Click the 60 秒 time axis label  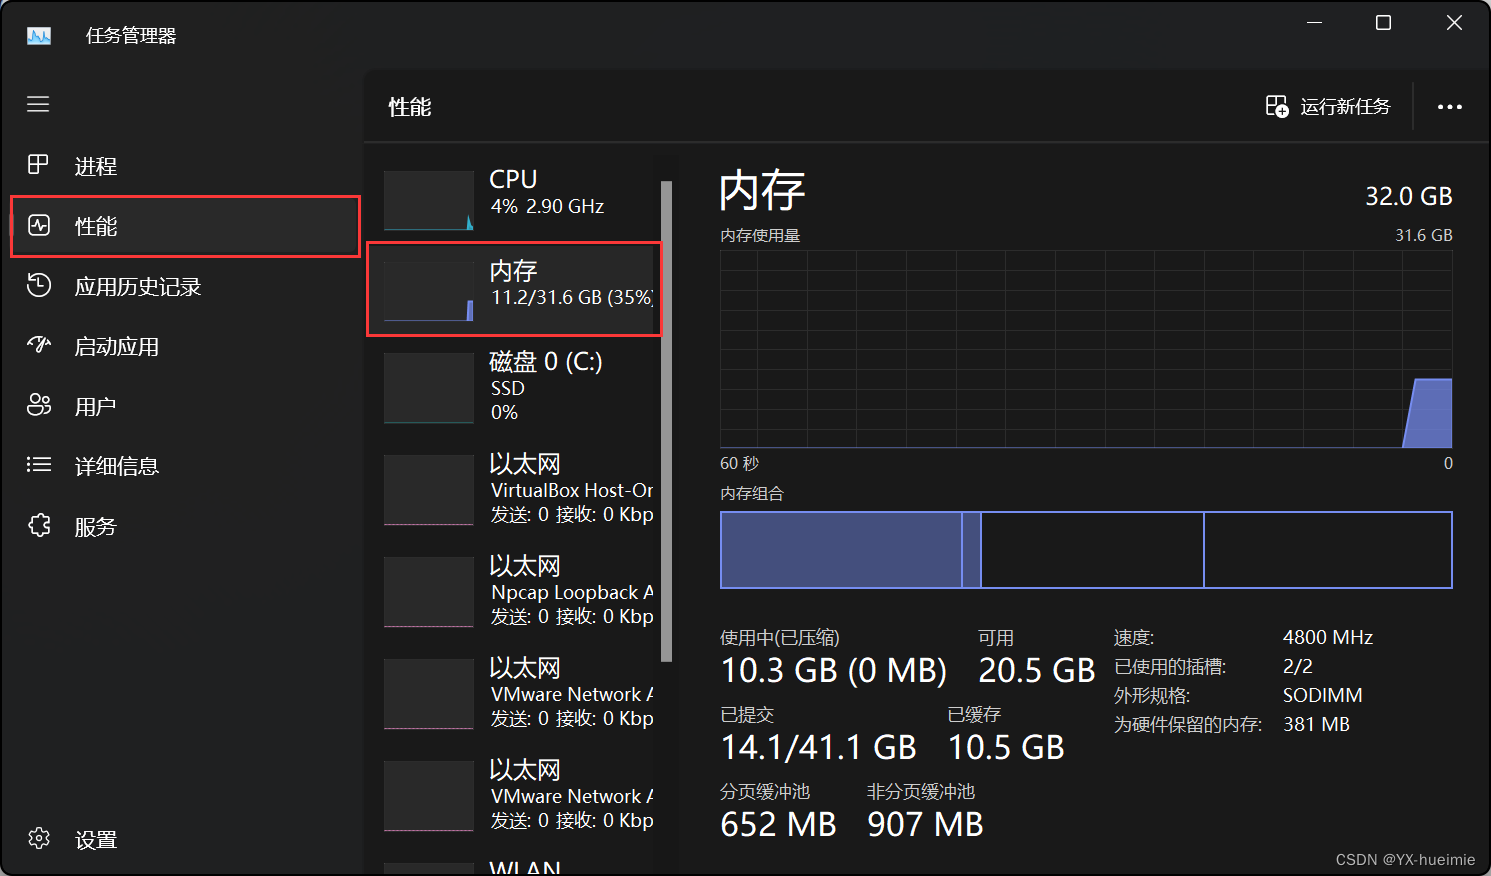click(739, 463)
